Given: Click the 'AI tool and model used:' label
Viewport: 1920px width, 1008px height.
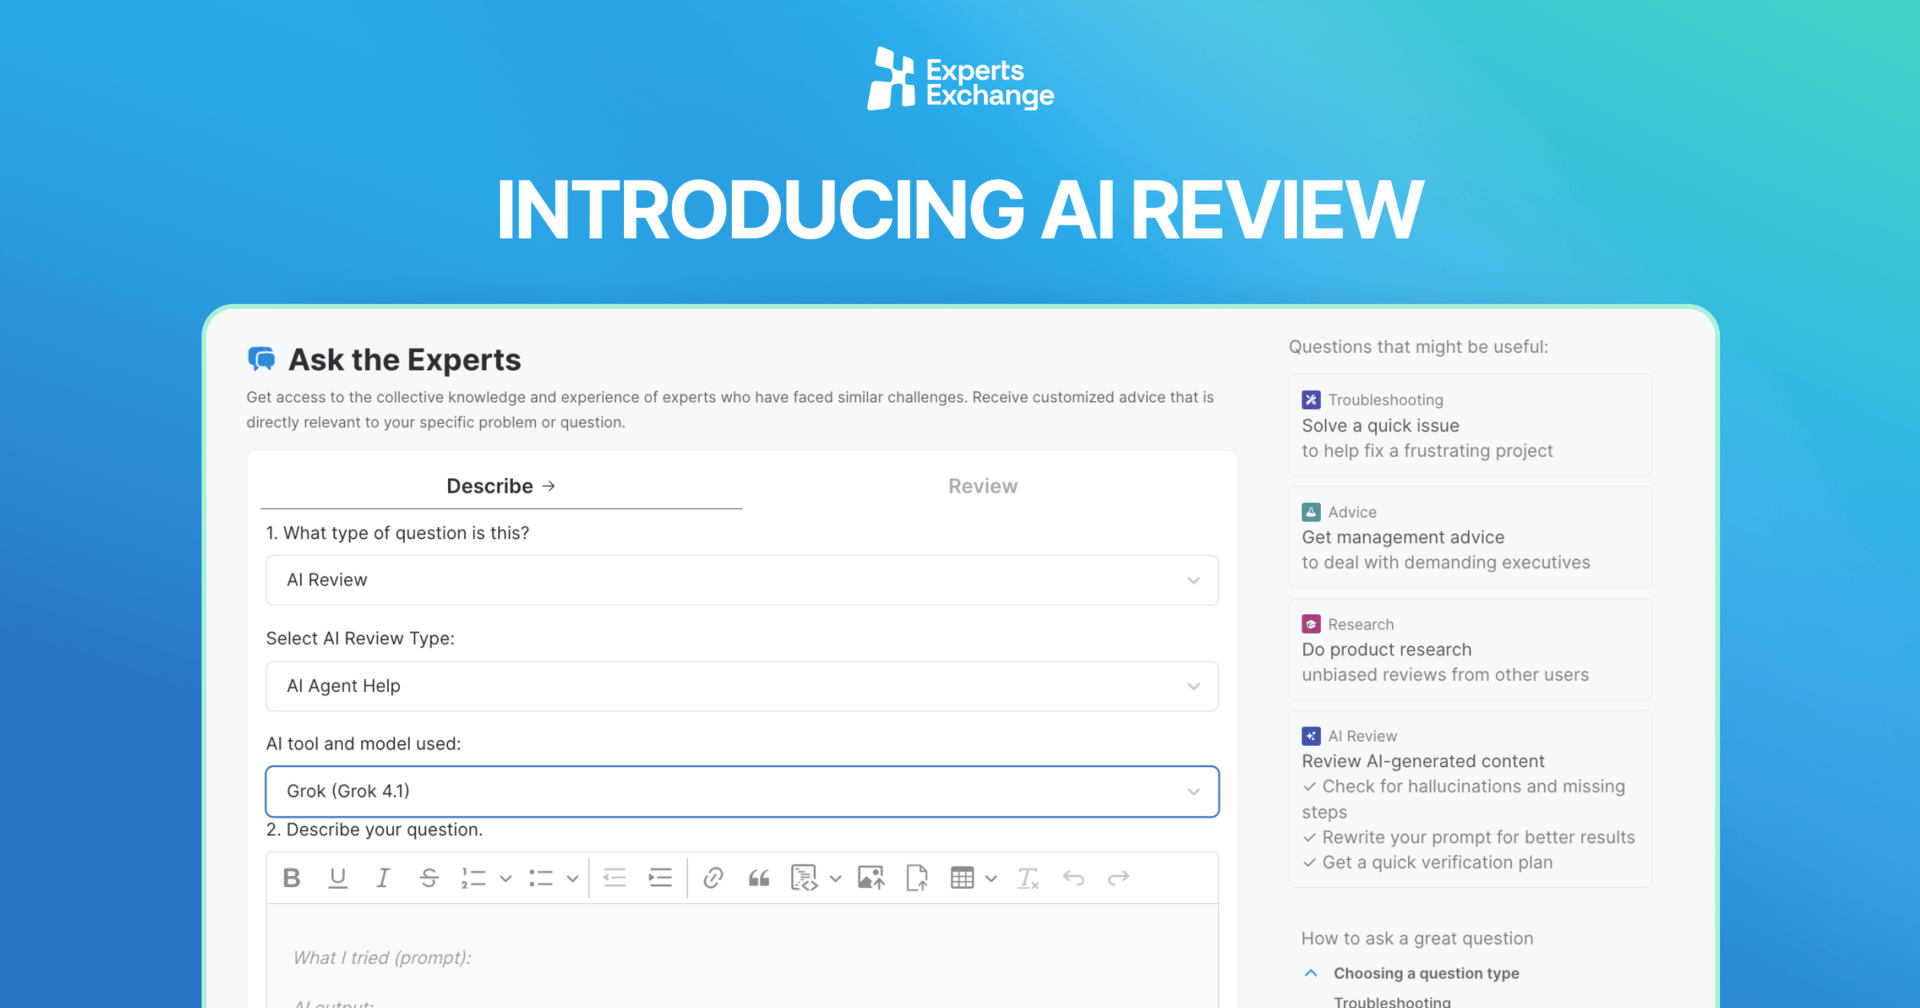Looking at the screenshot, I should [363, 744].
